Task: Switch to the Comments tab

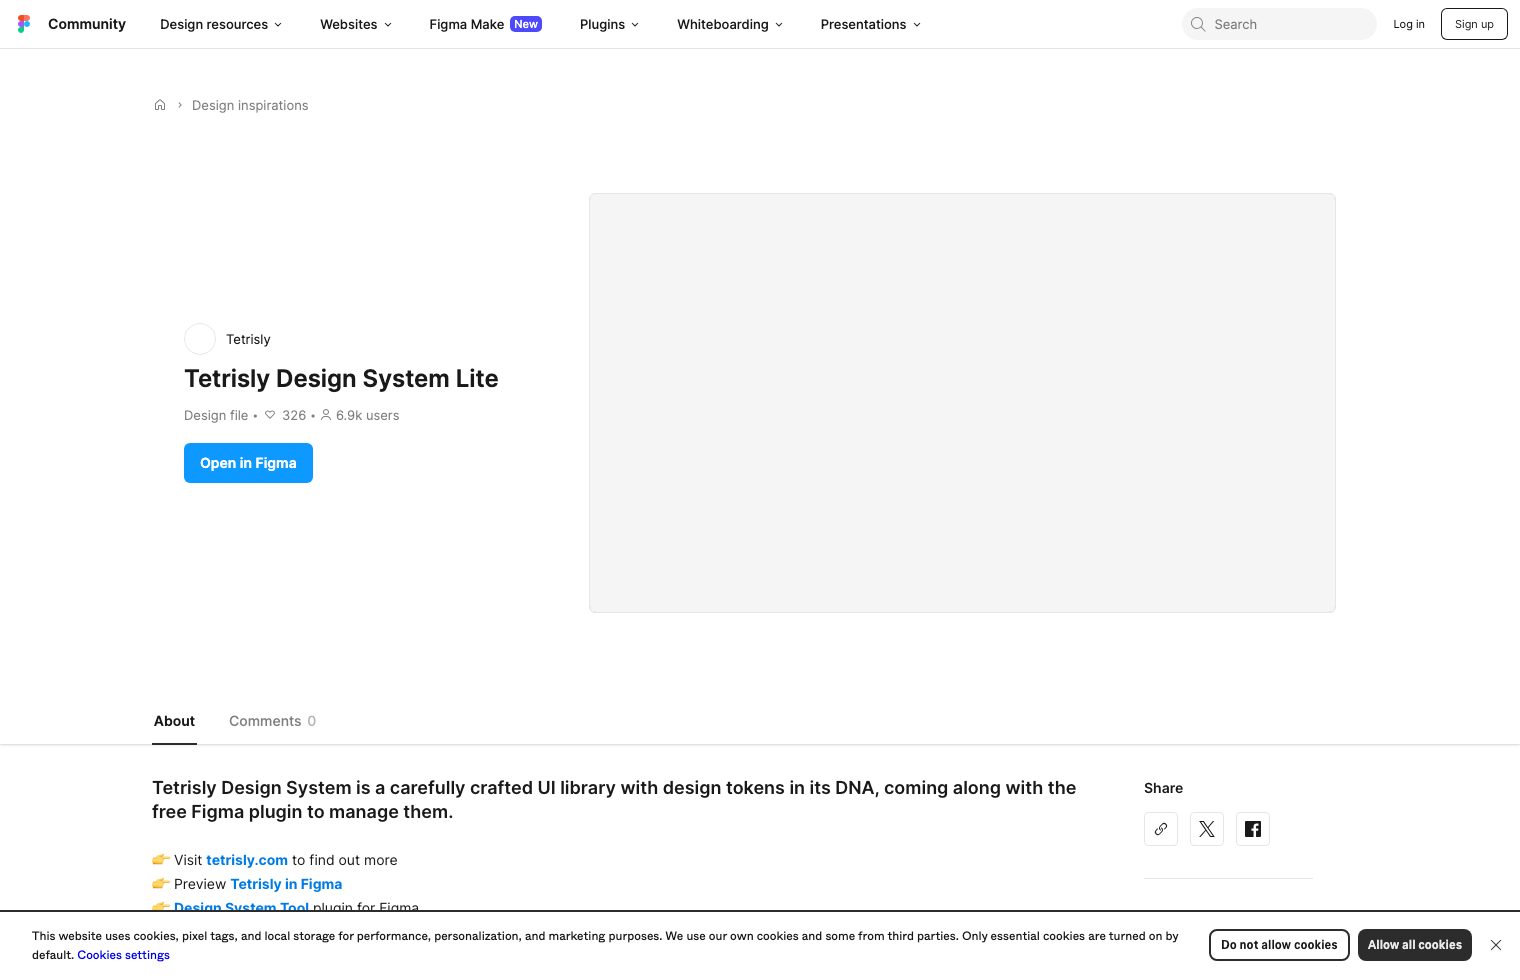Action: click(265, 721)
